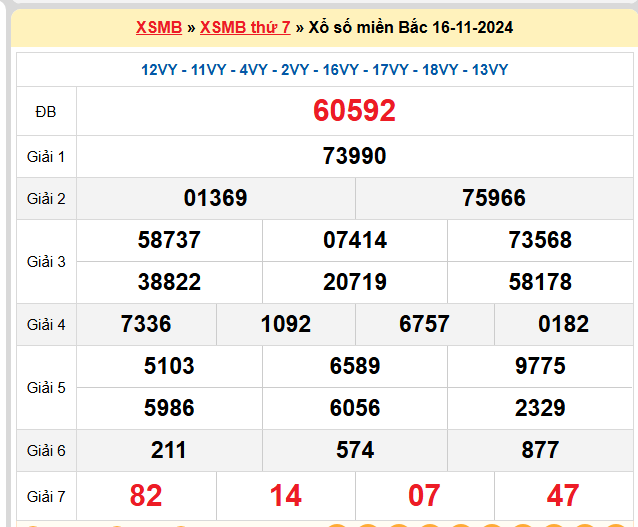This screenshot has width=638, height=527.
Task: Select special prize number 60592
Action: coord(354,111)
